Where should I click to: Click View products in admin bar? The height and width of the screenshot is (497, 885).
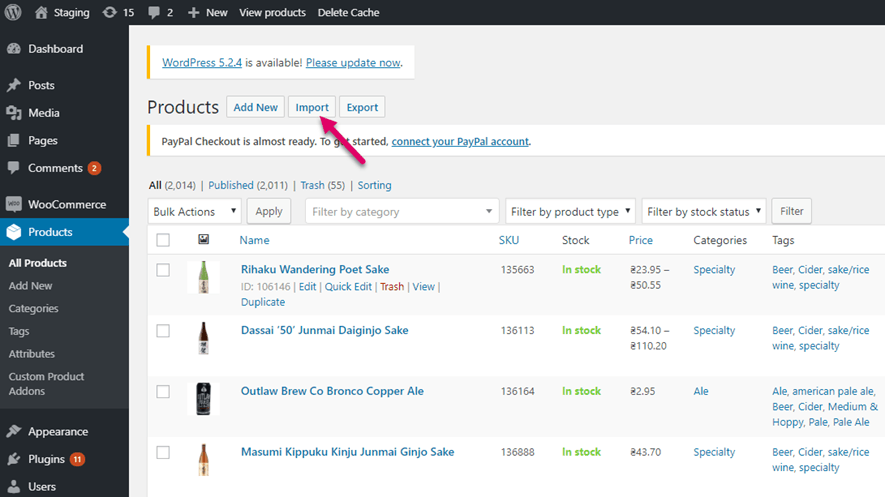[x=272, y=12]
